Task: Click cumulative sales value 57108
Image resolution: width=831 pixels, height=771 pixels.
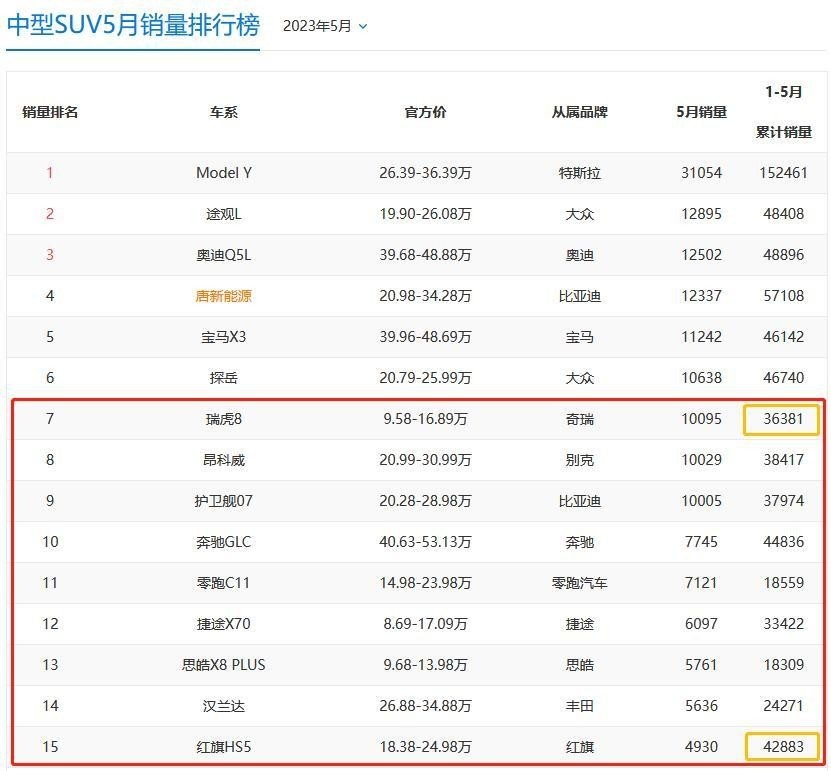Action: pos(783,296)
